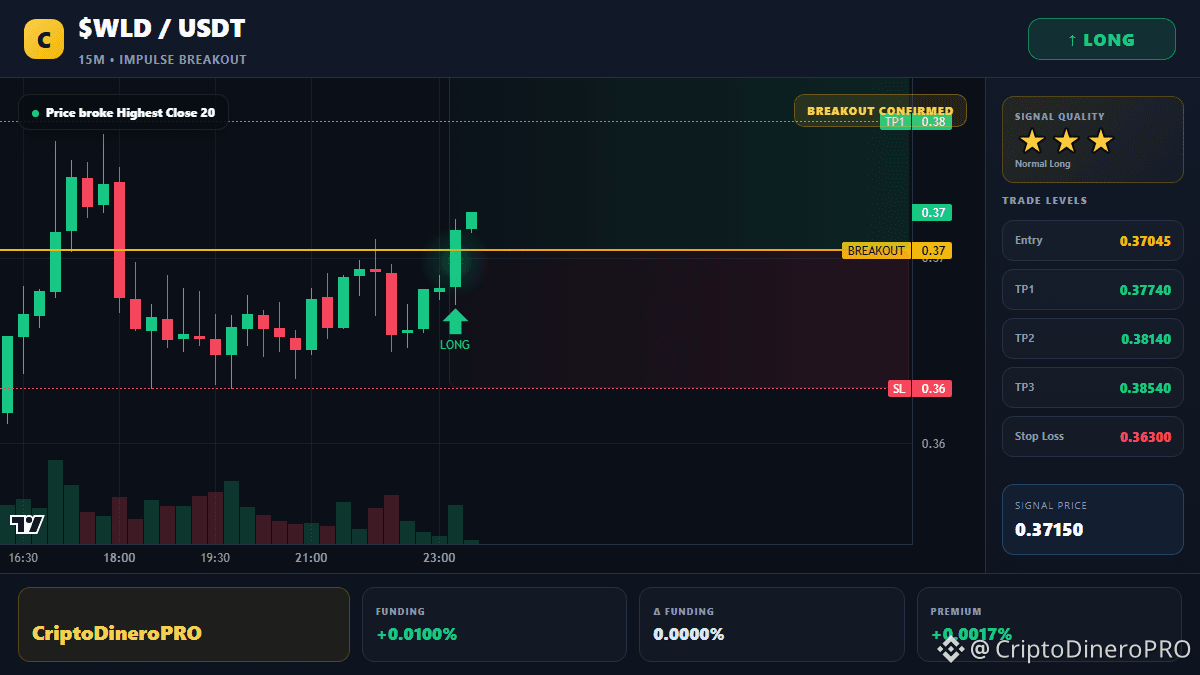Click the Signal Price 0.37150 value
Image resolution: width=1200 pixels, height=675 pixels.
(x=1049, y=530)
